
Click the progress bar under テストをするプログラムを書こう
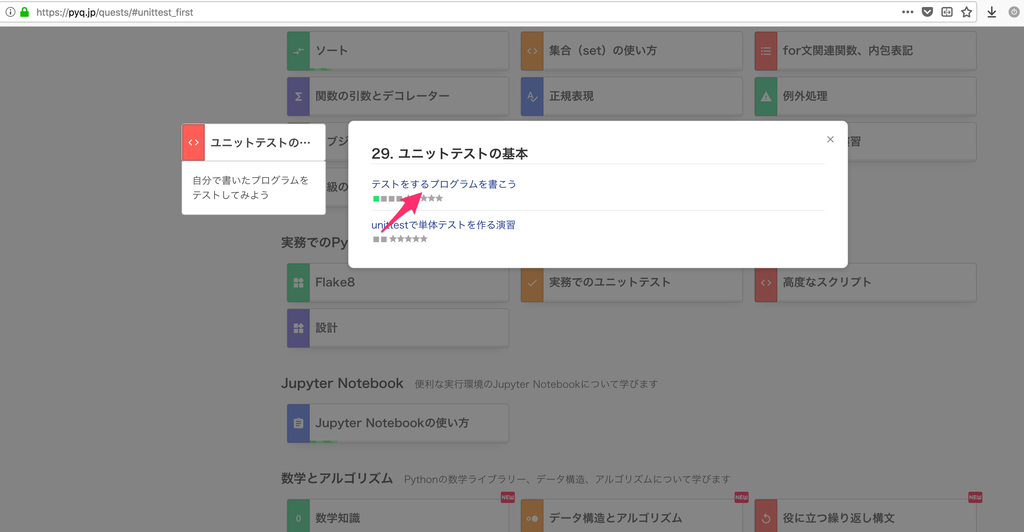pyautogui.click(x=408, y=198)
